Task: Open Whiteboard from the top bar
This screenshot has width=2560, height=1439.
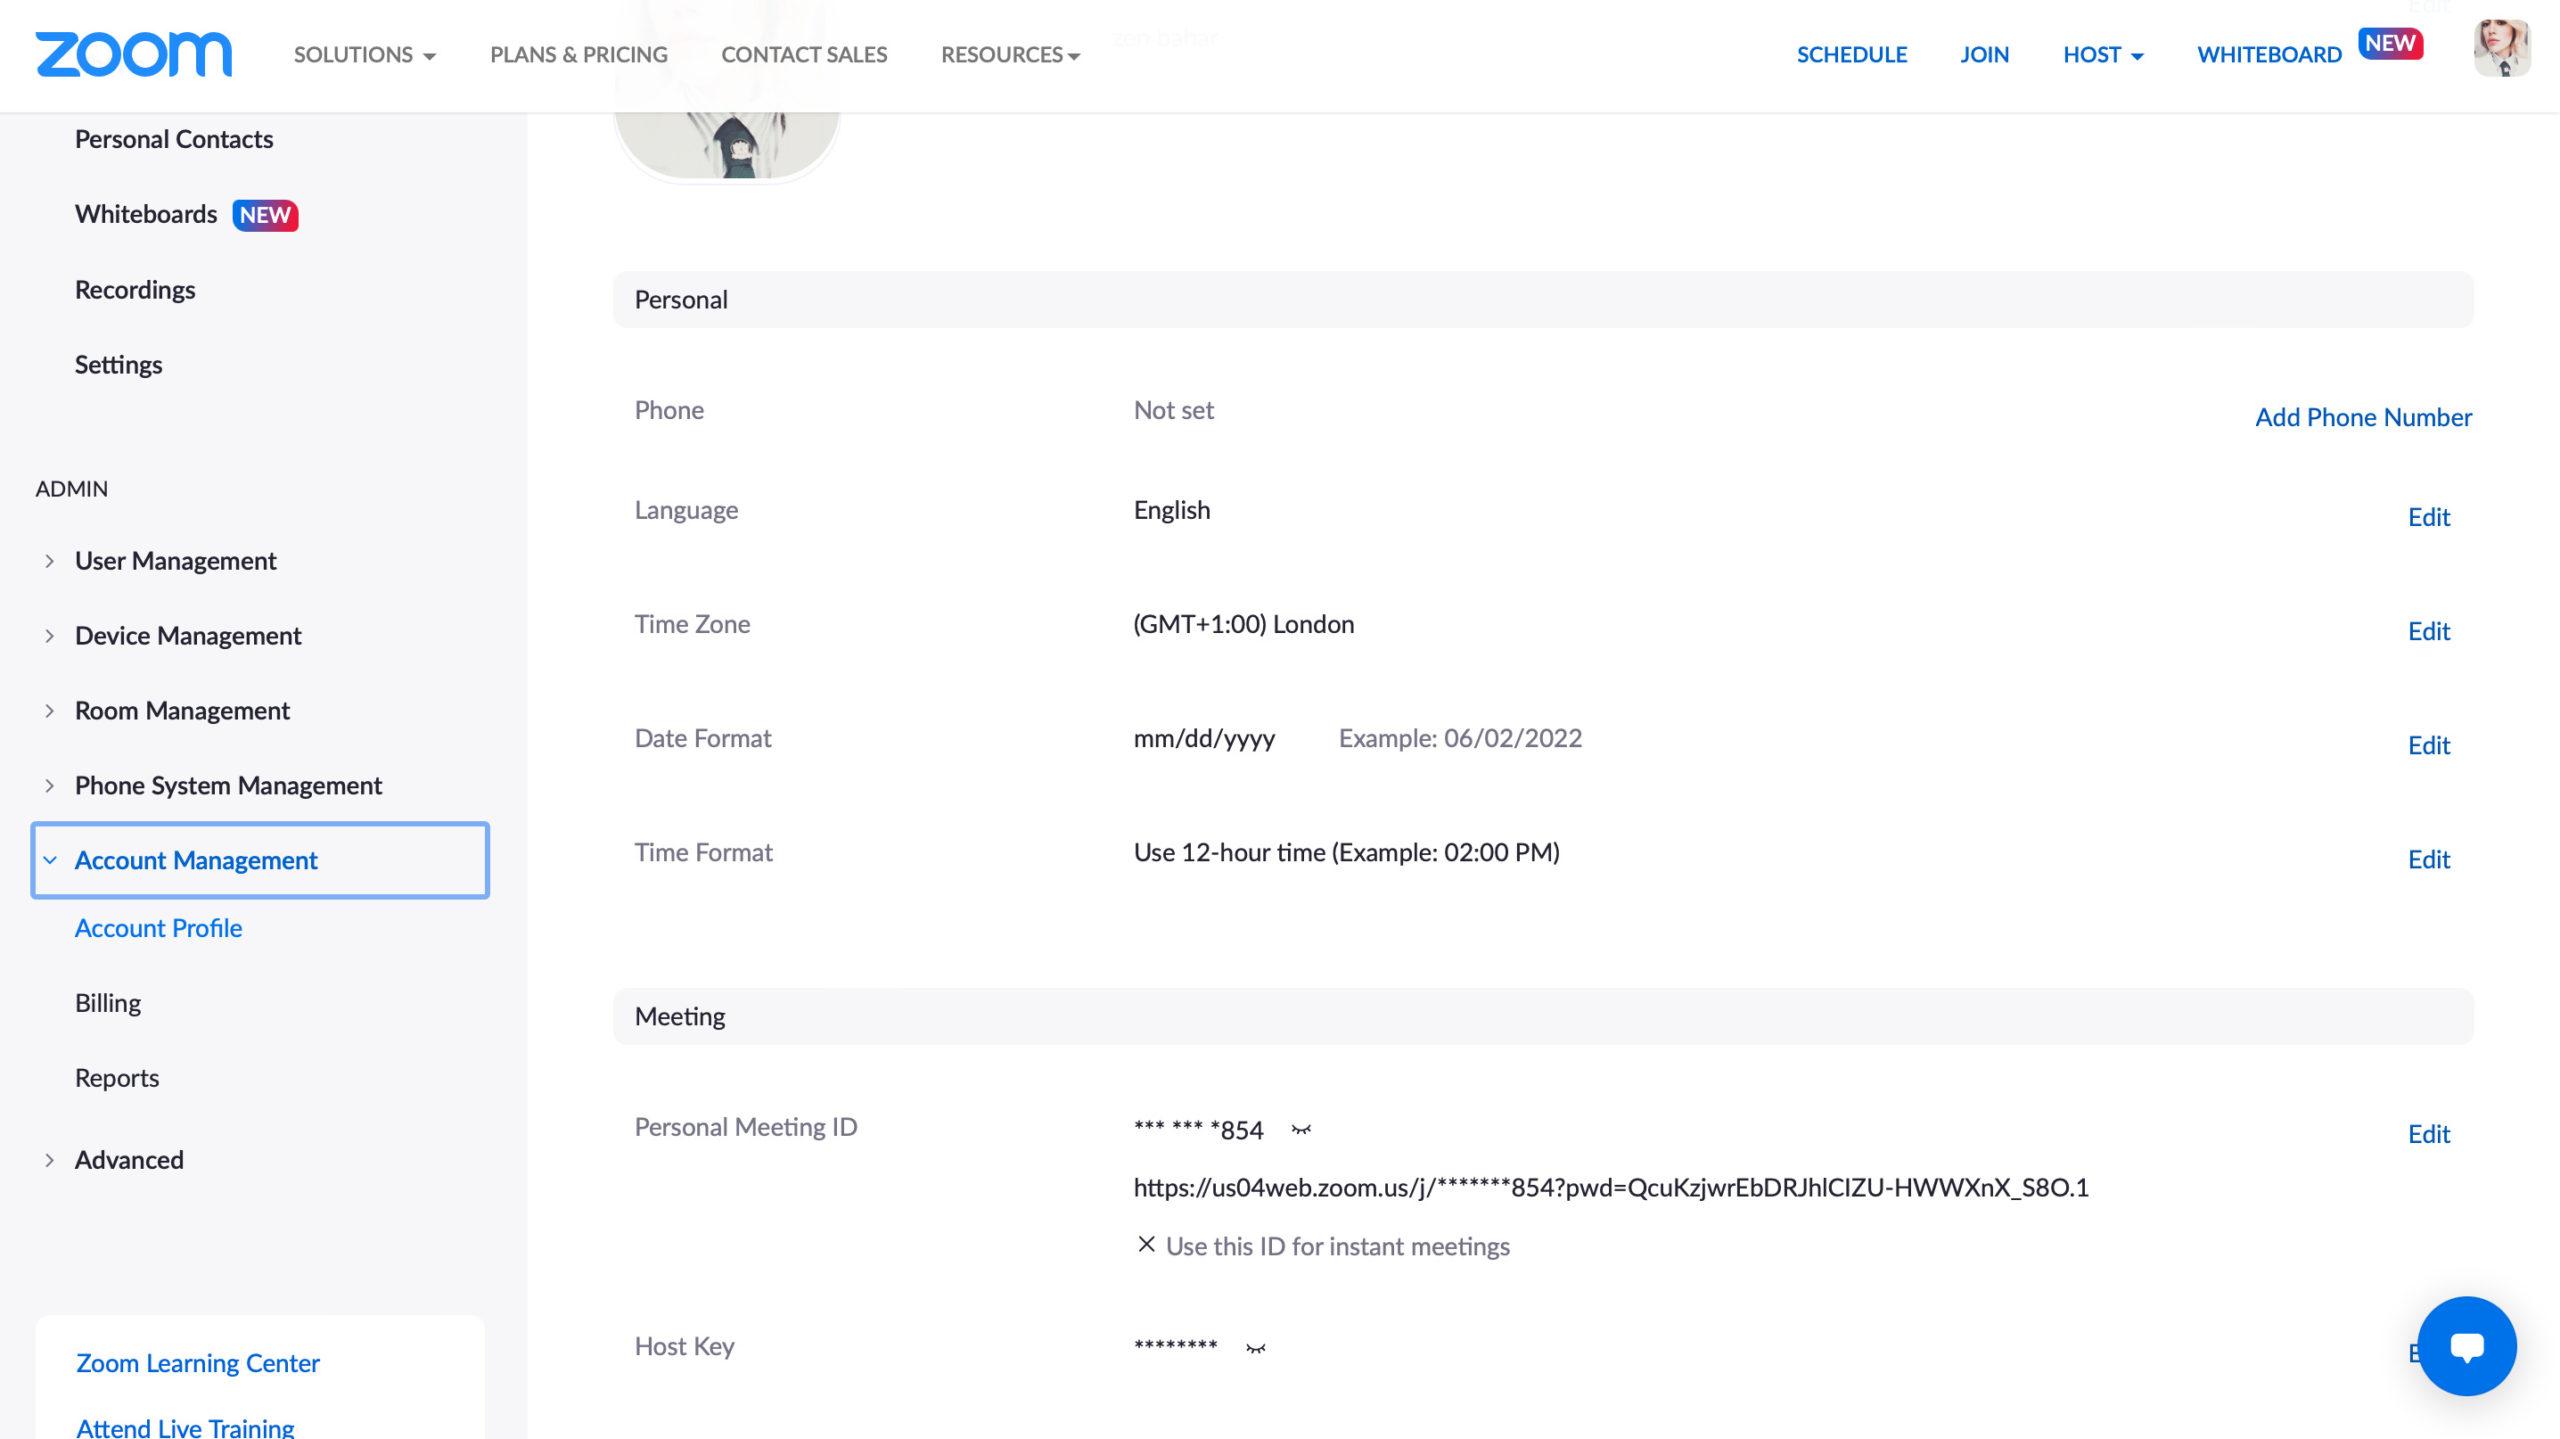Action: [2269, 55]
